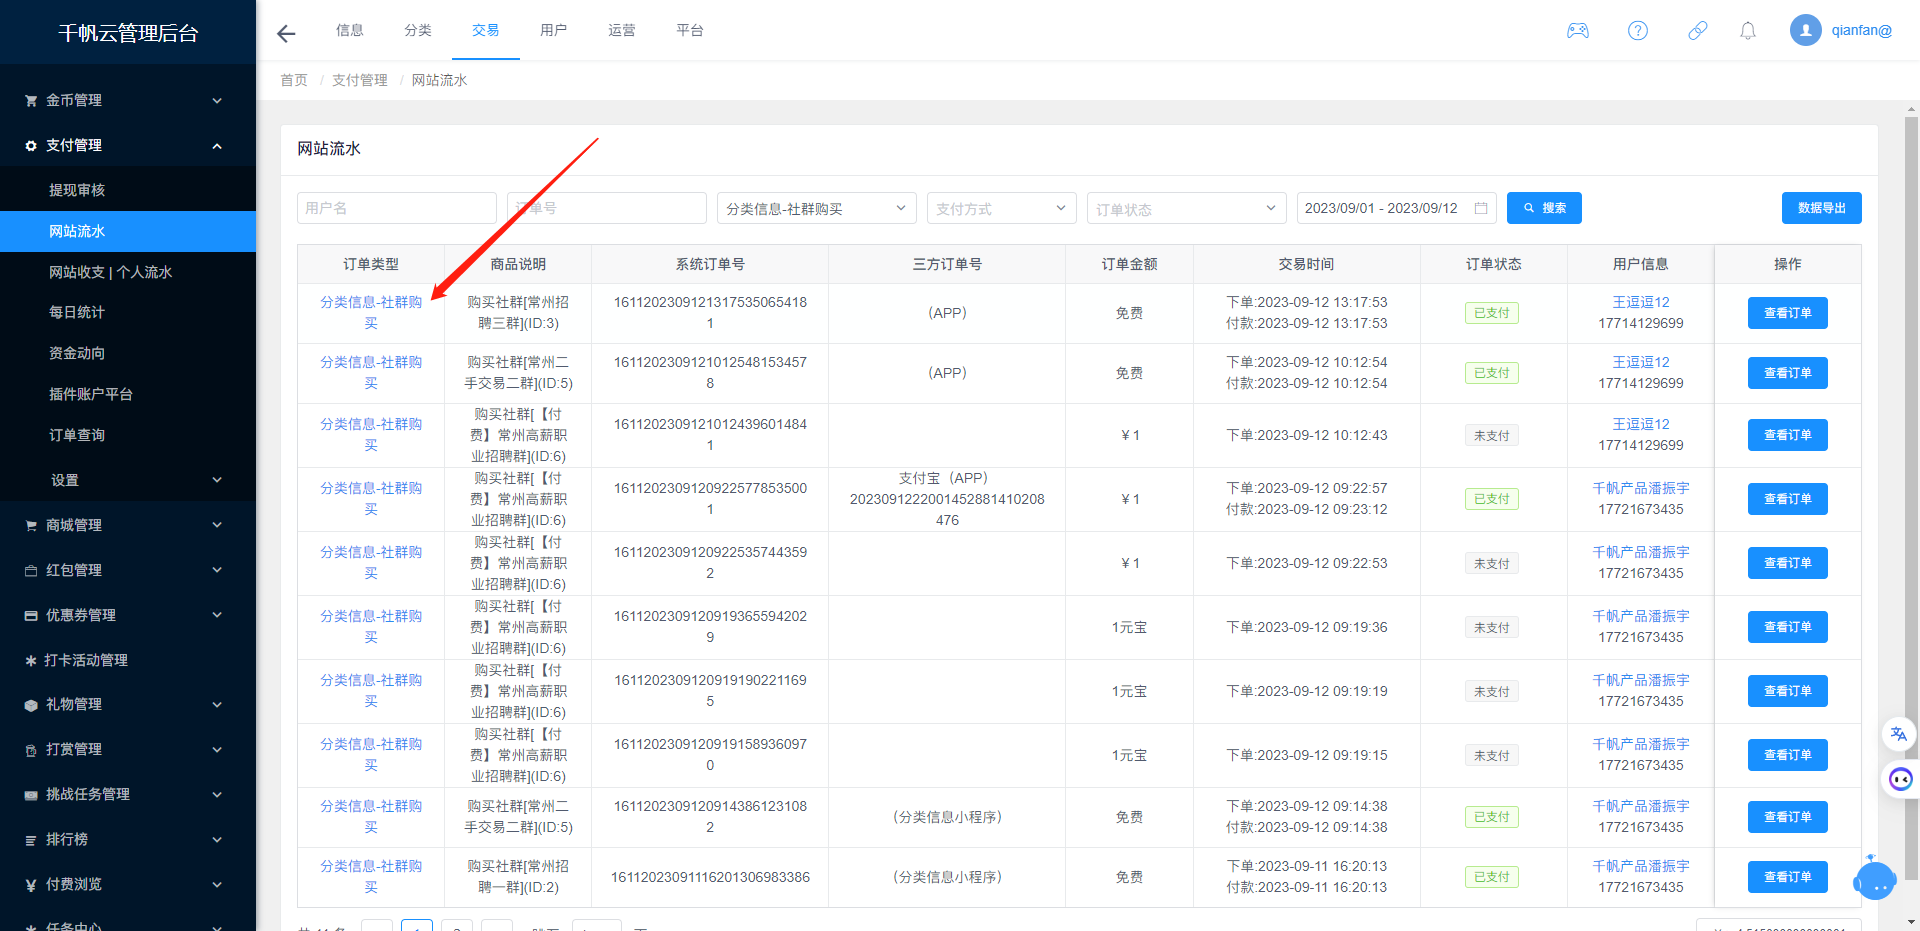The width and height of the screenshot is (1920, 931).
Task: Switch to the 信息 top tab
Action: 350,30
